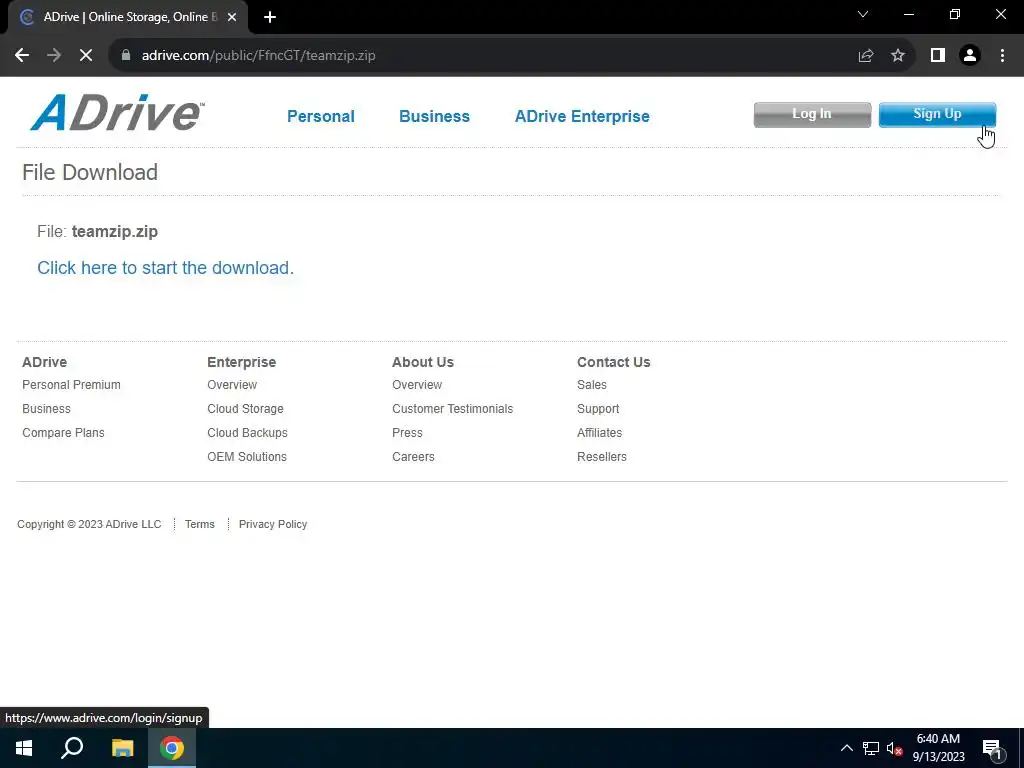Screen dimensions: 1024x768
Task: Select the File Download heading
Action: (x=90, y=172)
